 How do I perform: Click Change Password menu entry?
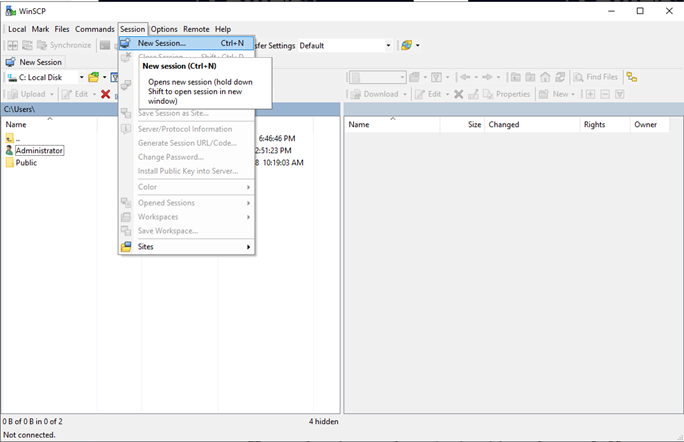(x=187, y=157)
